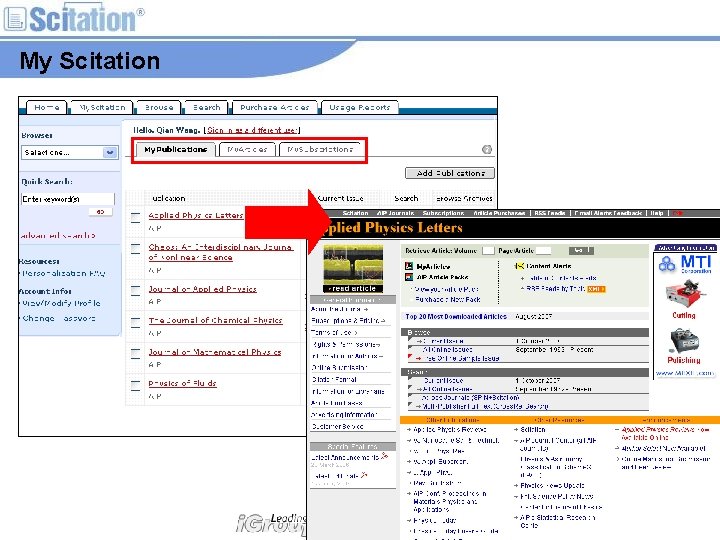Image resolution: width=720 pixels, height=540 pixels.
Task: Click the row icon beside Chaos journal entry
Action: [135, 249]
